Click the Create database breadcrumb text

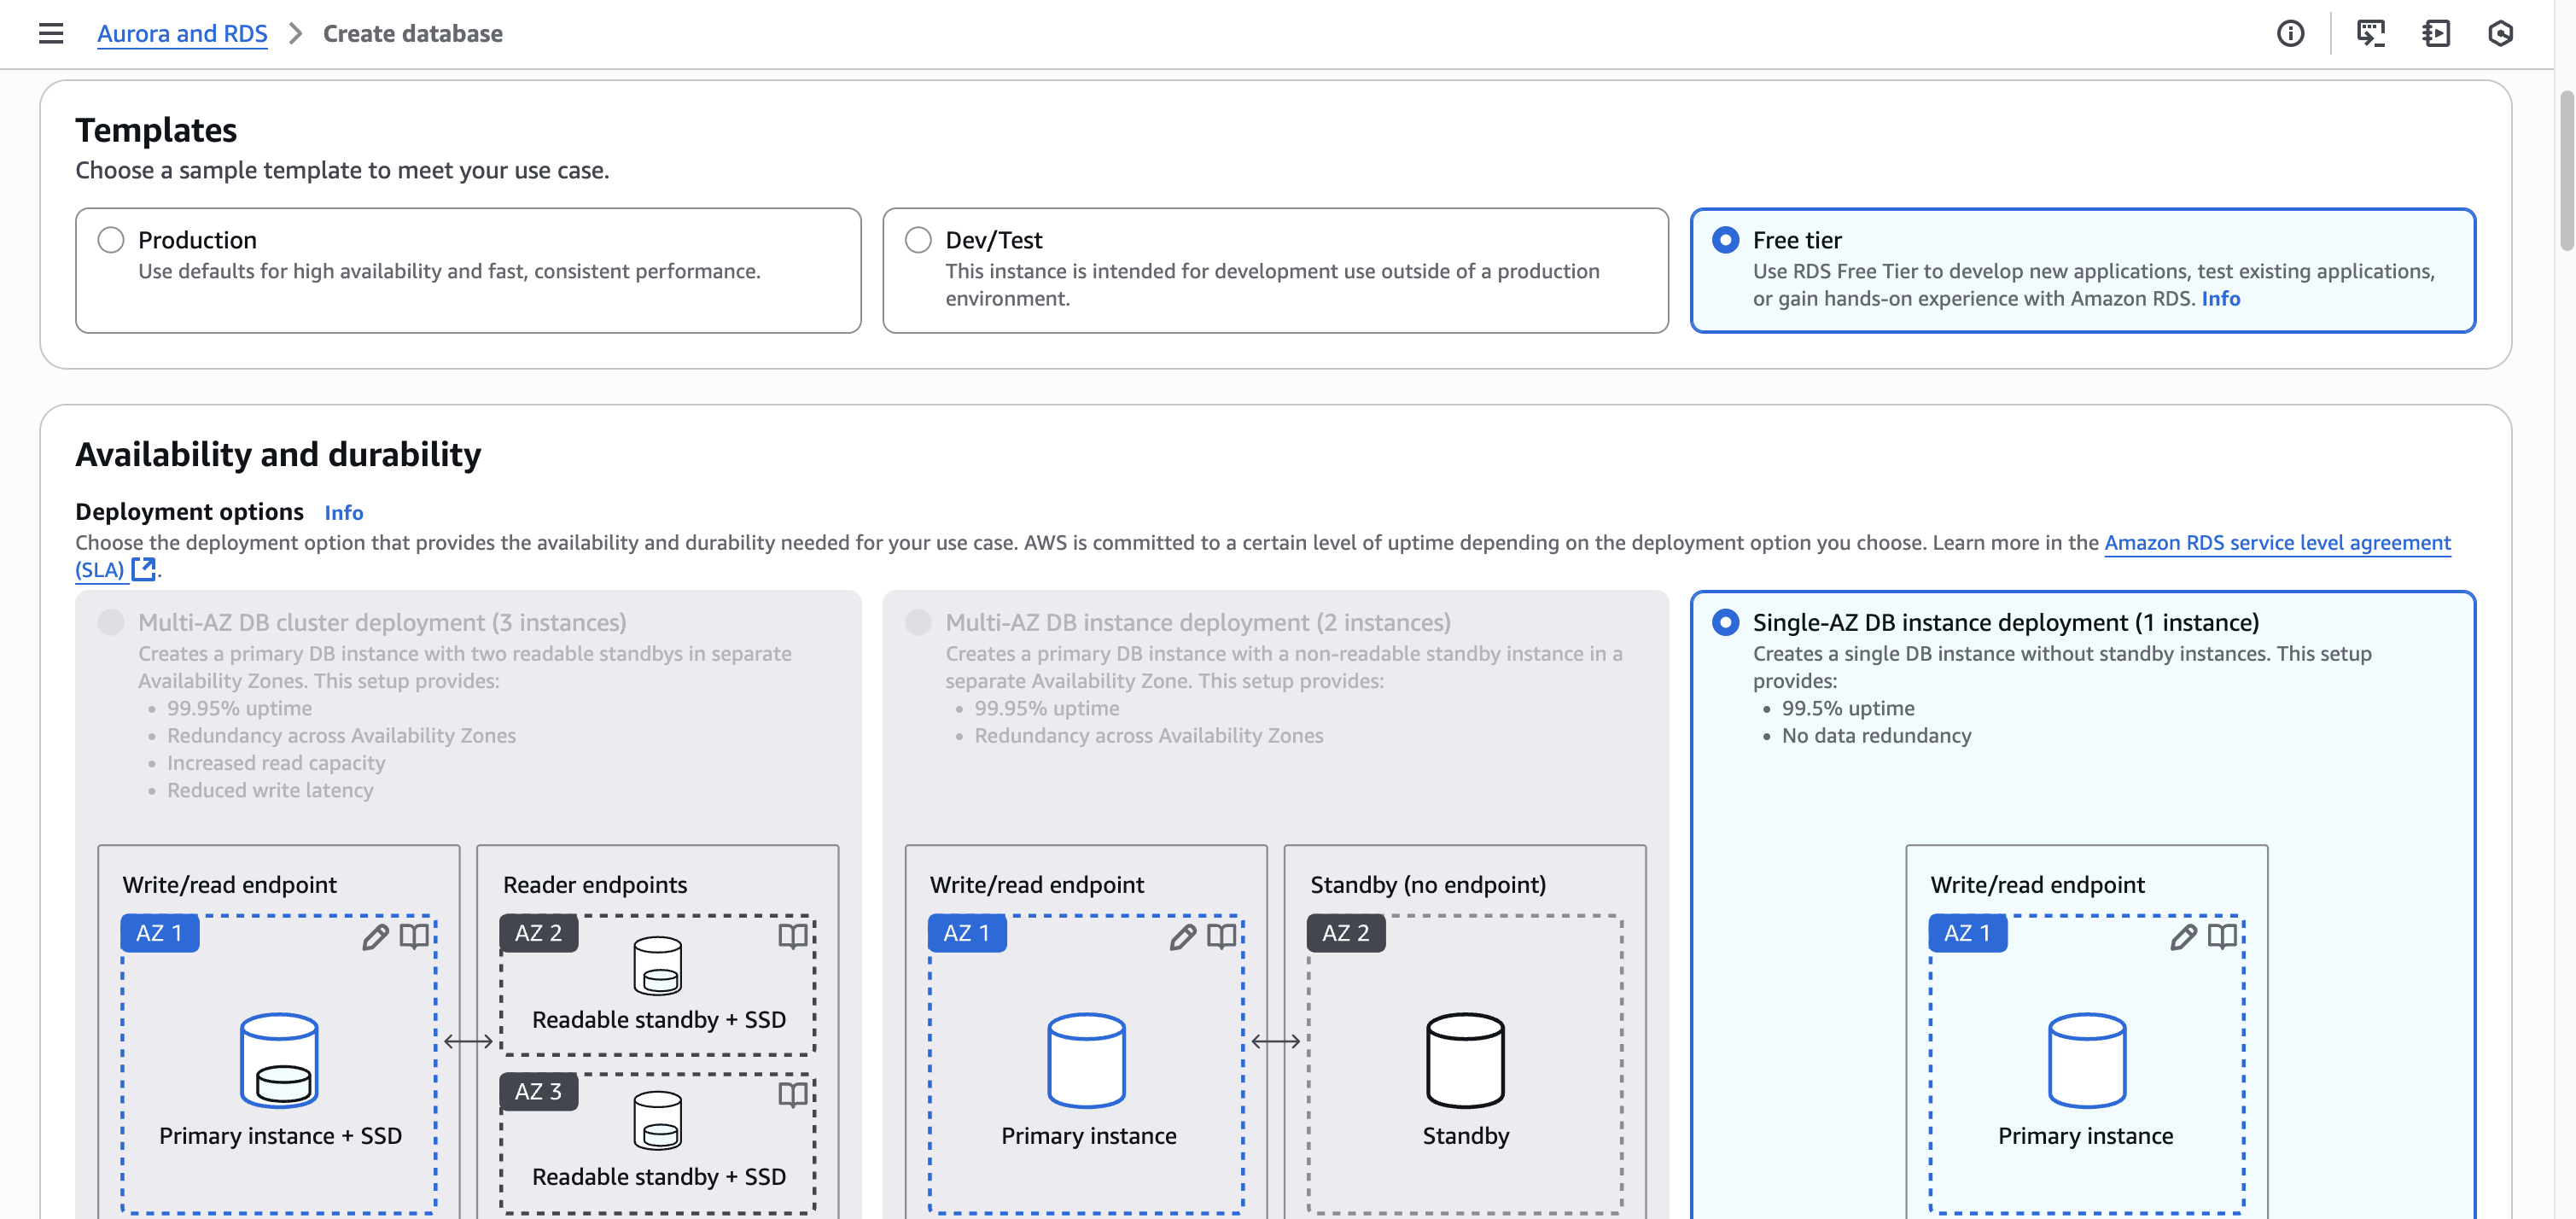(x=412, y=33)
